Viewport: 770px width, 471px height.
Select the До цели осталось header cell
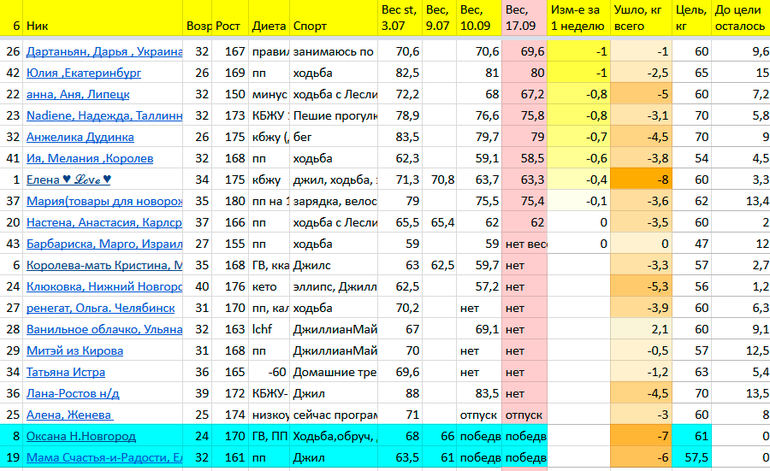point(742,16)
